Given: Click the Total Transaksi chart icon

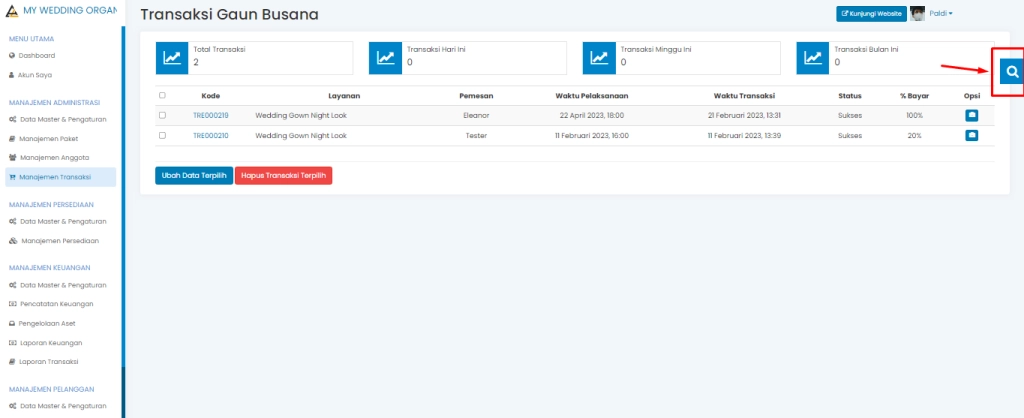Looking at the screenshot, I should [x=172, y=58].
